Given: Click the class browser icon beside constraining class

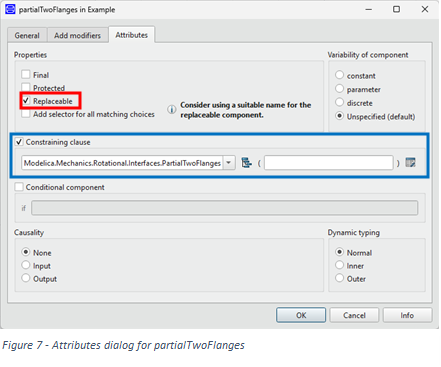Looking at the screenshot, I should [246, 163].
